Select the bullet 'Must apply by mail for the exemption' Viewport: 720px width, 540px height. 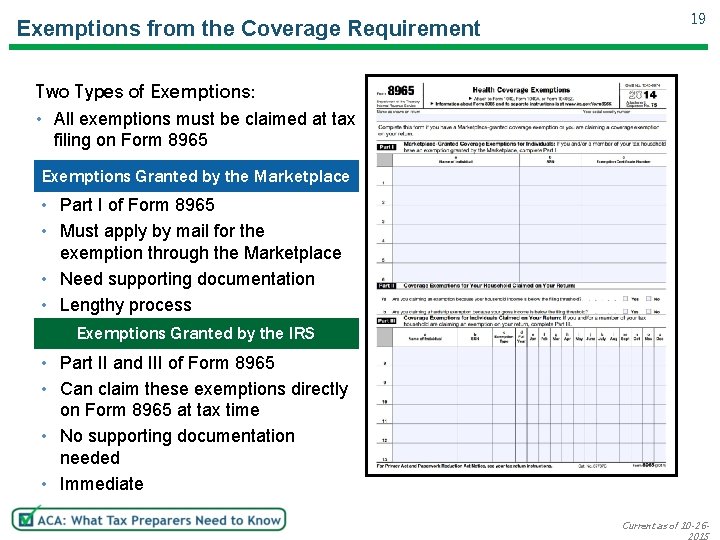coord(201,242)
